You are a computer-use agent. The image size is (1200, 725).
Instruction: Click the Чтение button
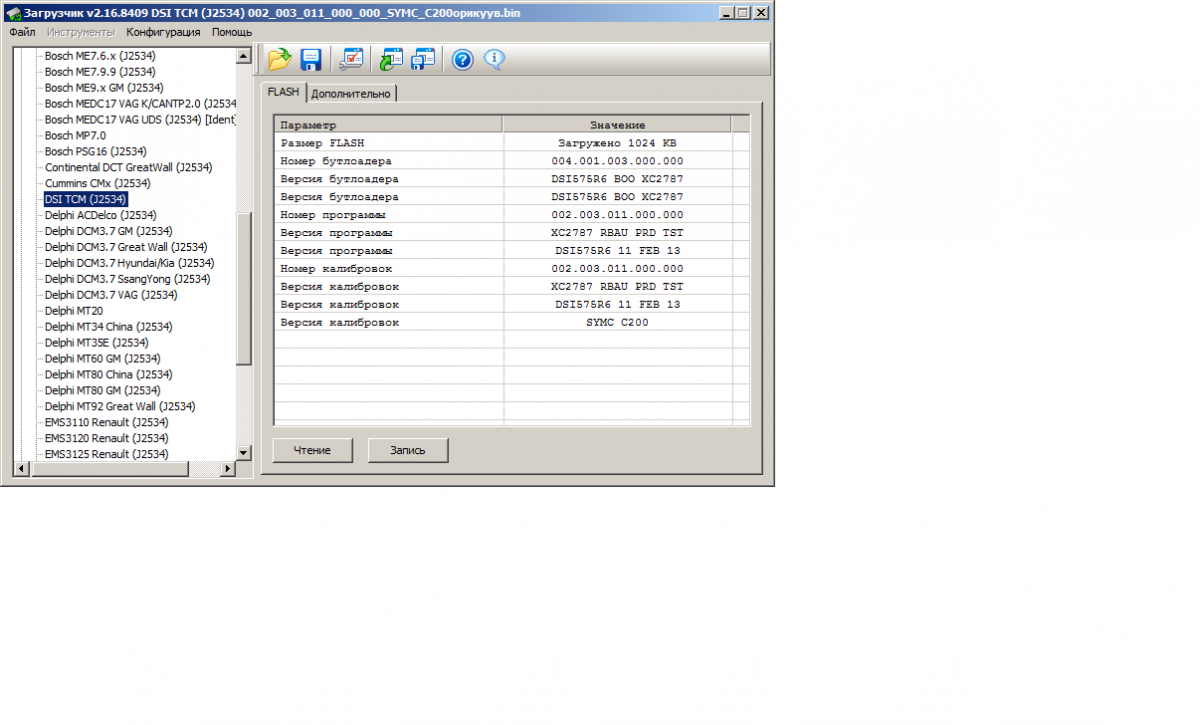312,450
